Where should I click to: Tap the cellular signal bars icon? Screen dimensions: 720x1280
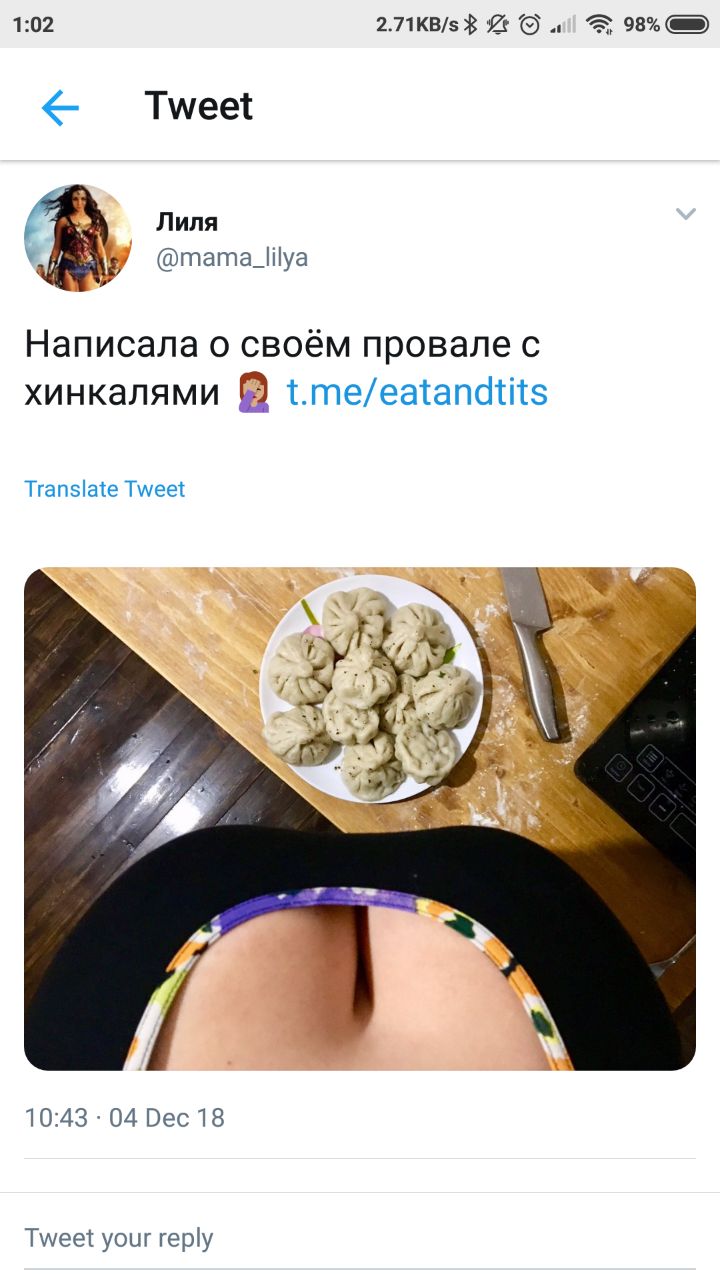click(564, 24)
